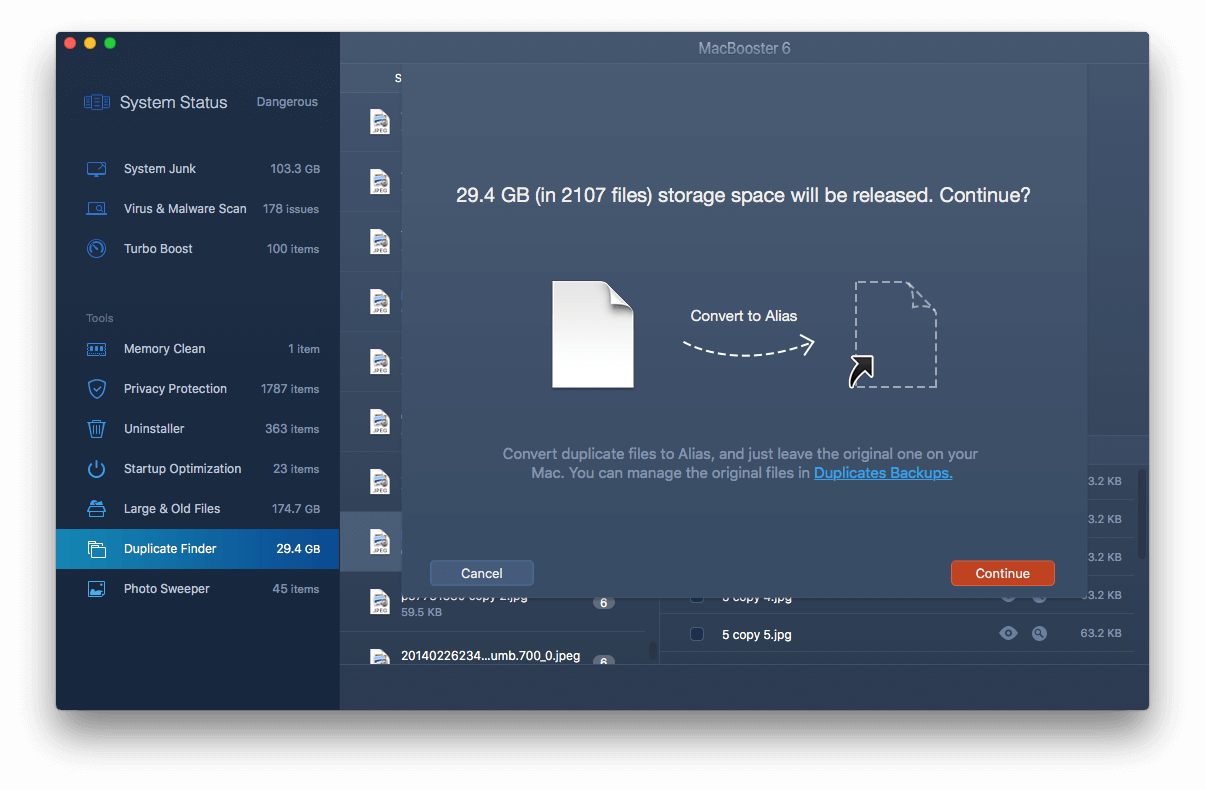The image size is (1205, 790).
Task: Select System Junk in sidebar
Action: click(160, 169)
